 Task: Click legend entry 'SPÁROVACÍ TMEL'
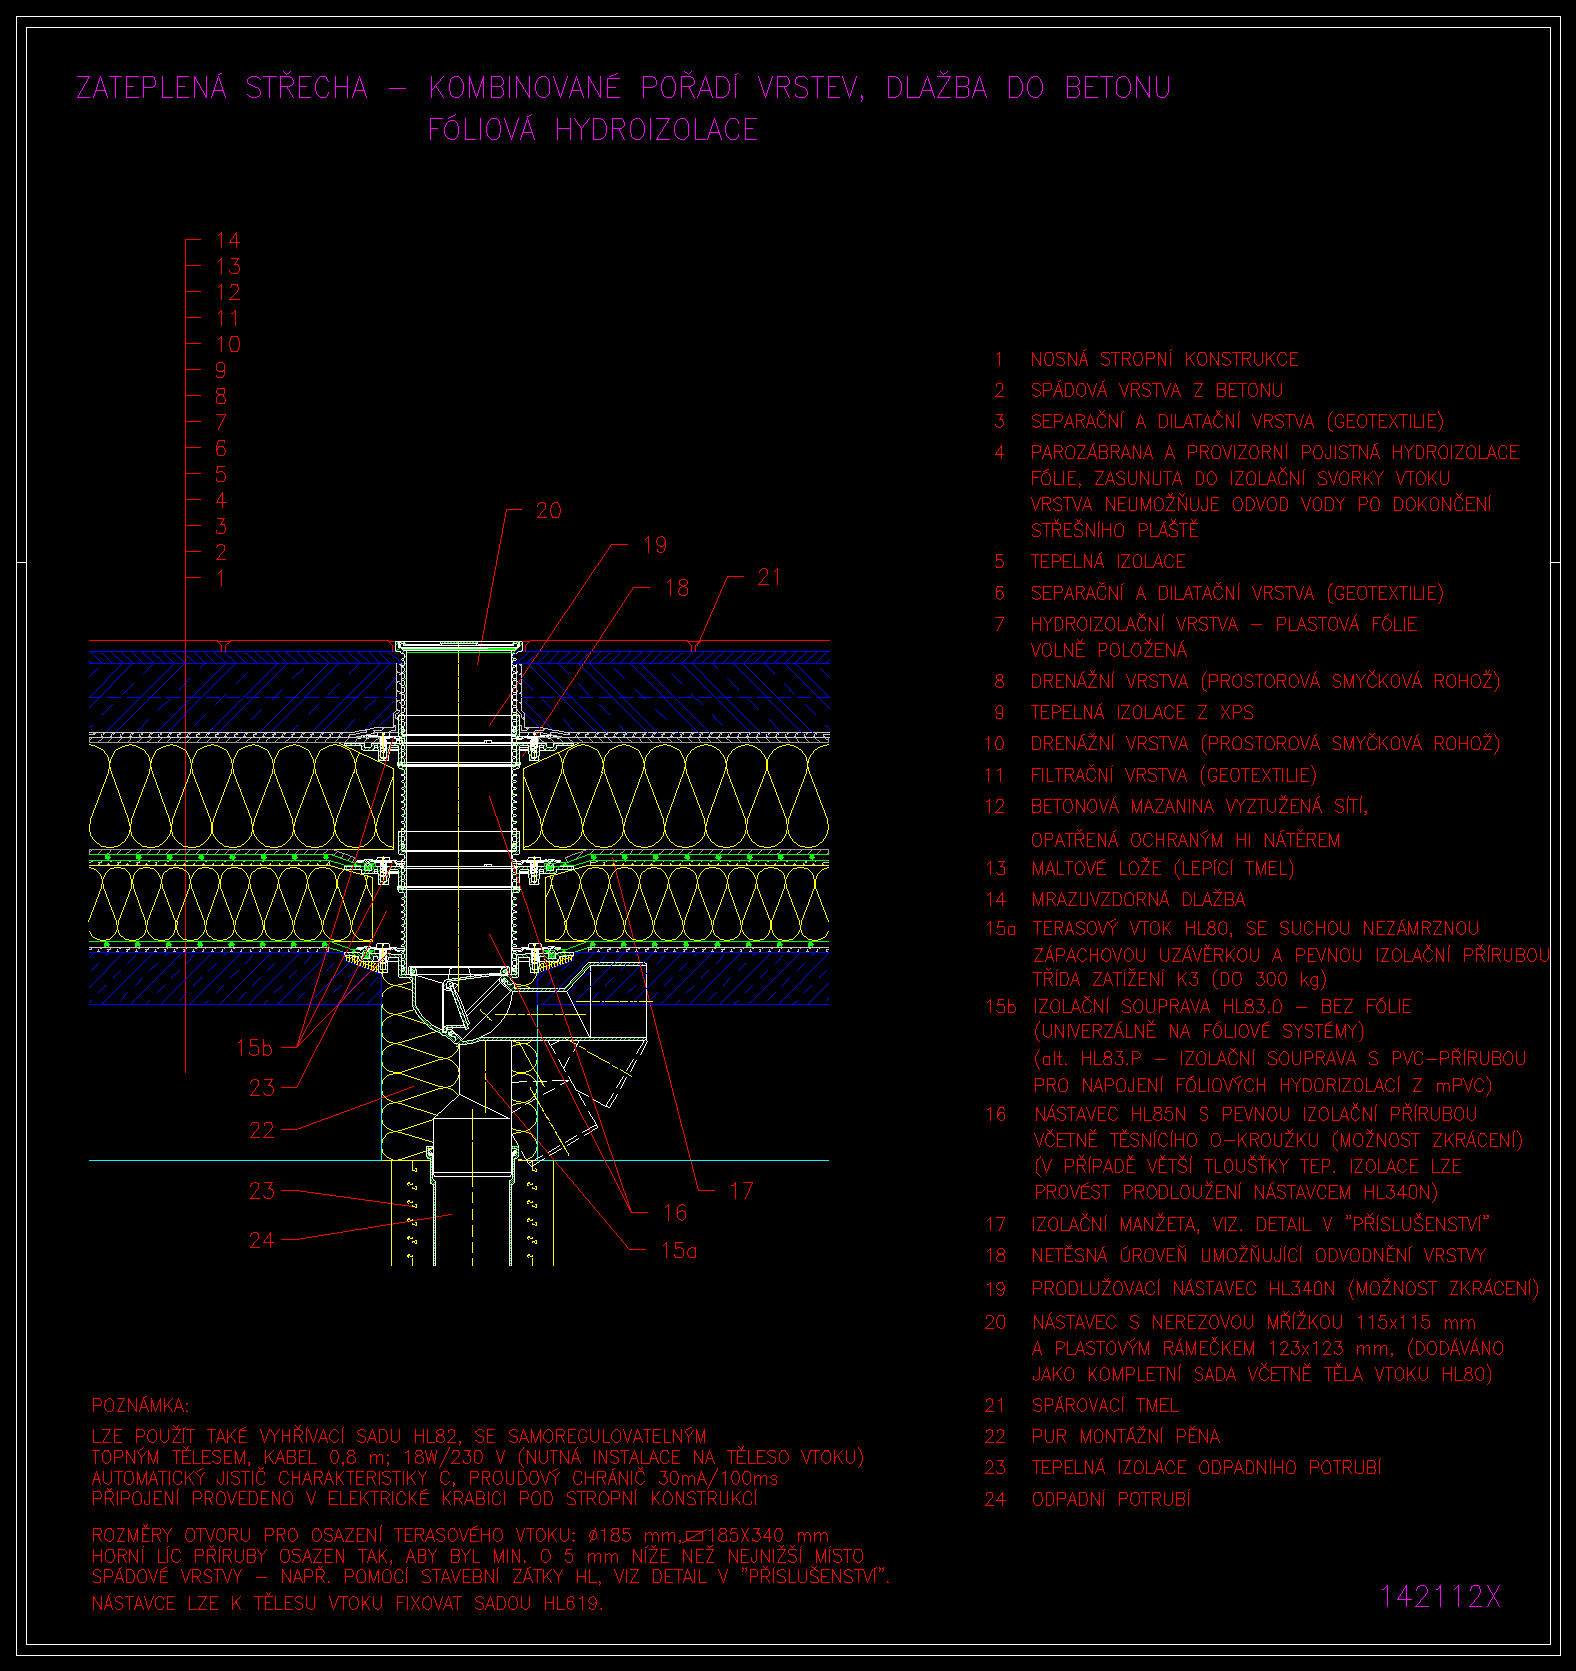[x=1105, y=1406]
